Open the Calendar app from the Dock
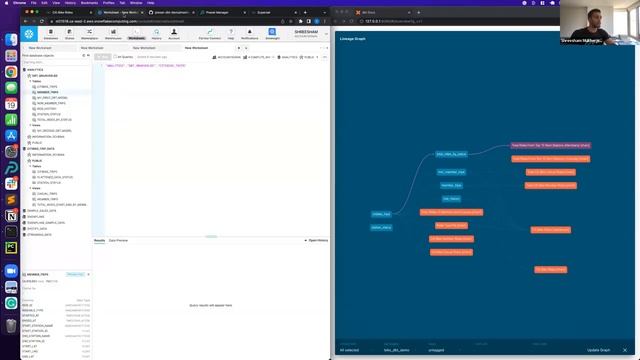Viewport: 640px width, 360px height. 11,104
